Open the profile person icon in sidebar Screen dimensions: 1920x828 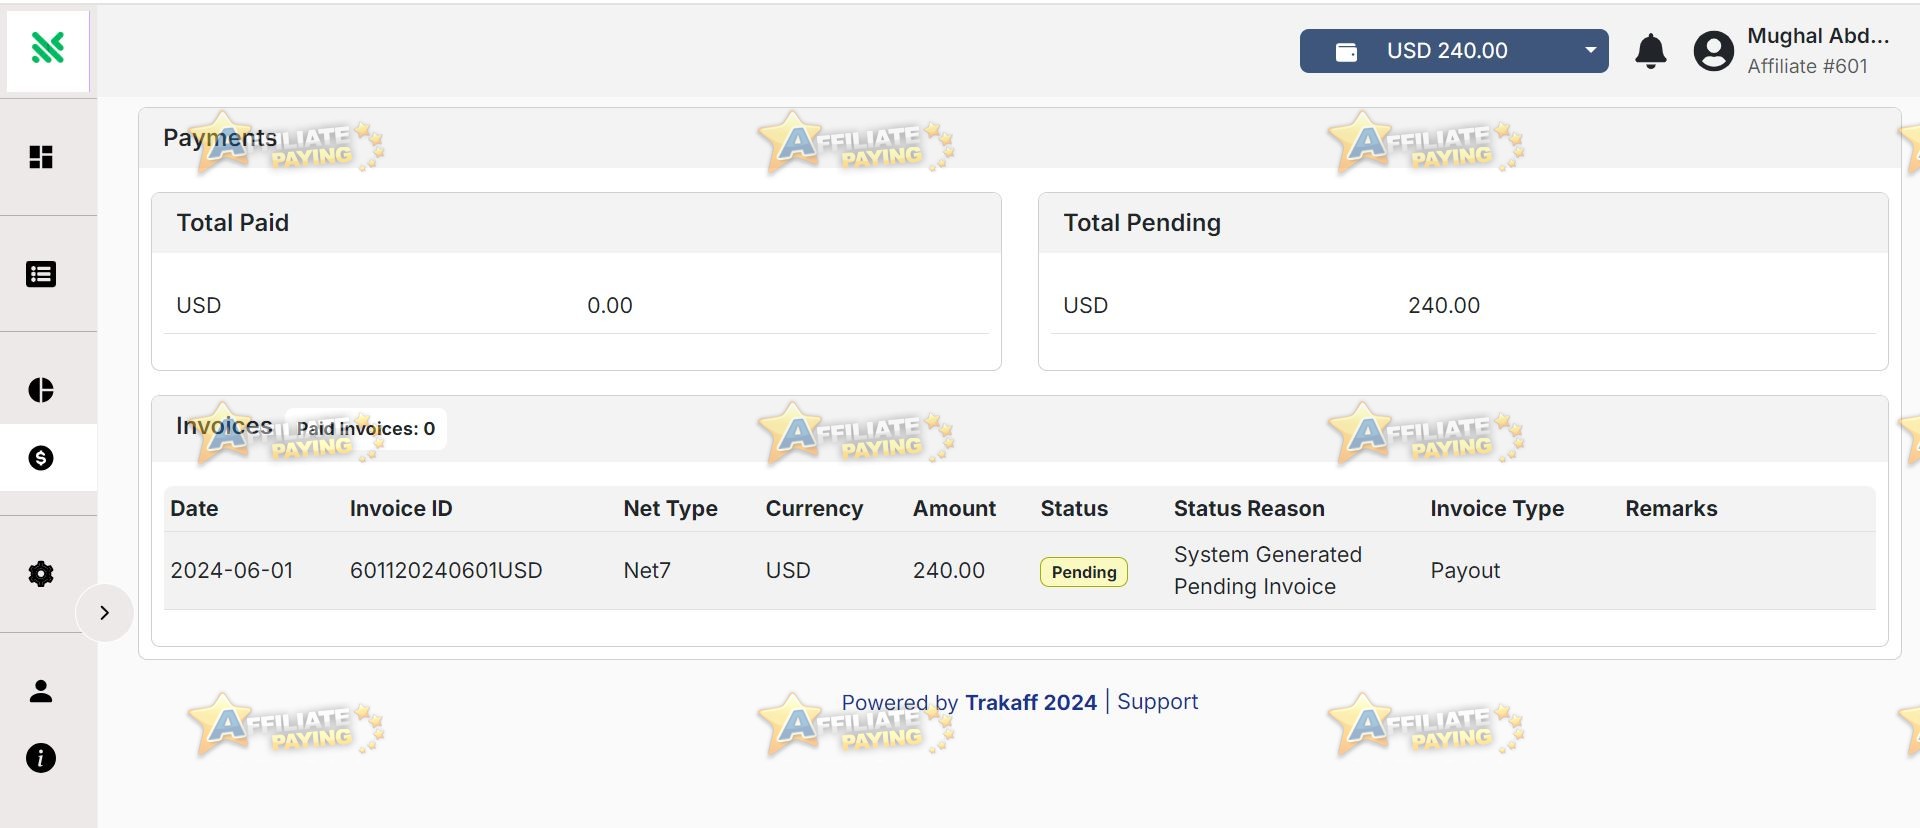point(41,691)
